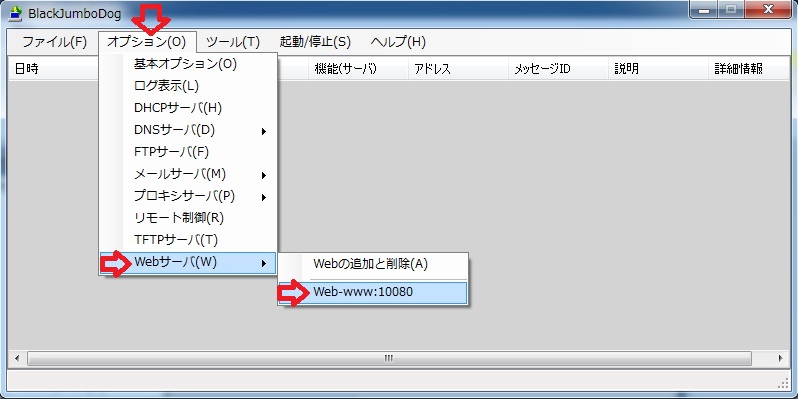
Task: Select 基本オプション(O) entry
Action: tap(188, 65)
